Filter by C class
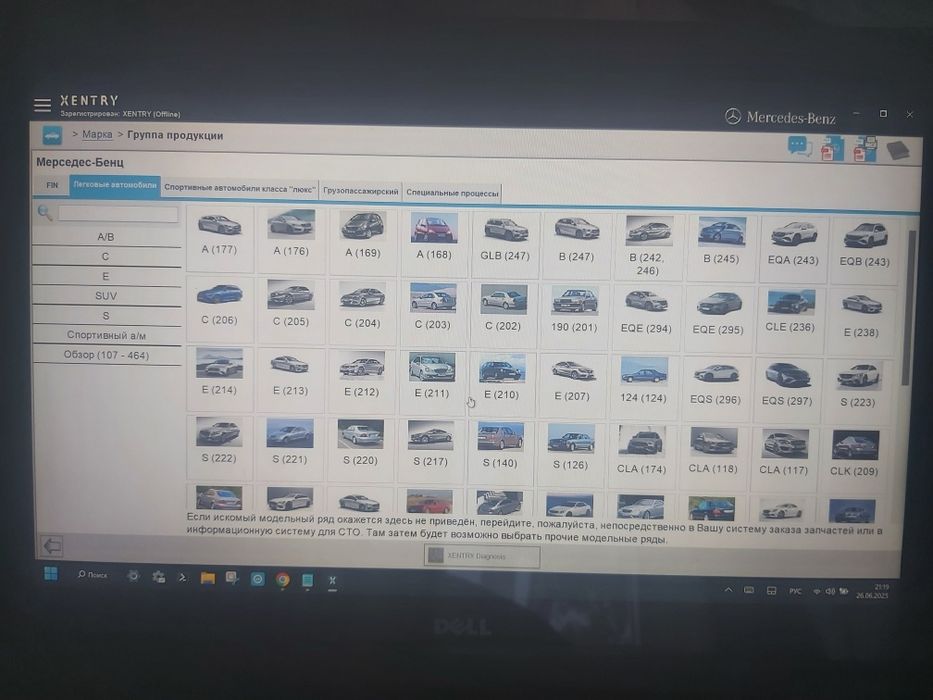Image resolution: width=933 pixels, height=700 pixels. 106,257
